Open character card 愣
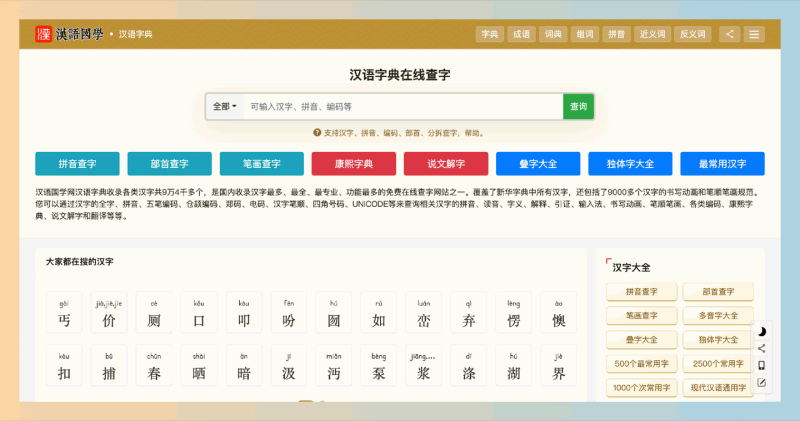Screen dimensions: 800x421 pyautogui.click(x=514, y=312)
